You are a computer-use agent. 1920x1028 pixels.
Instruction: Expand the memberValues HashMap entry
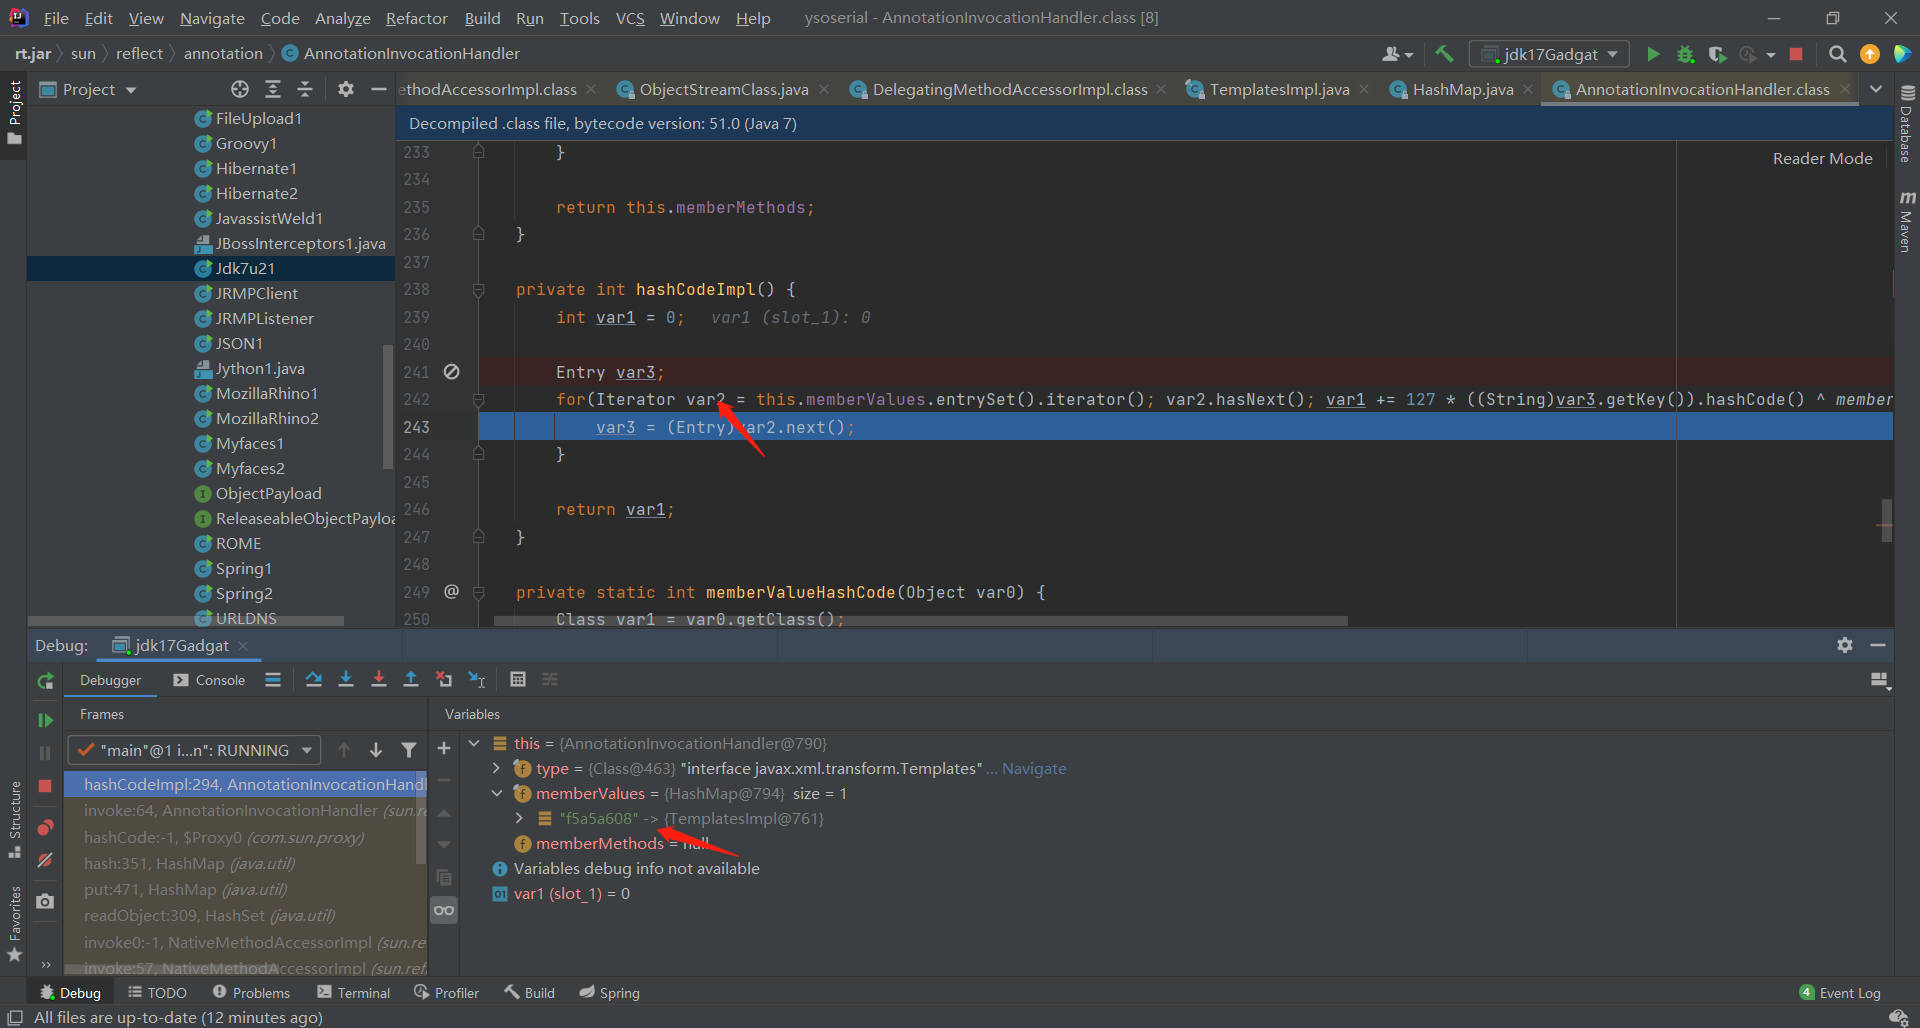[x=497, y=793]
